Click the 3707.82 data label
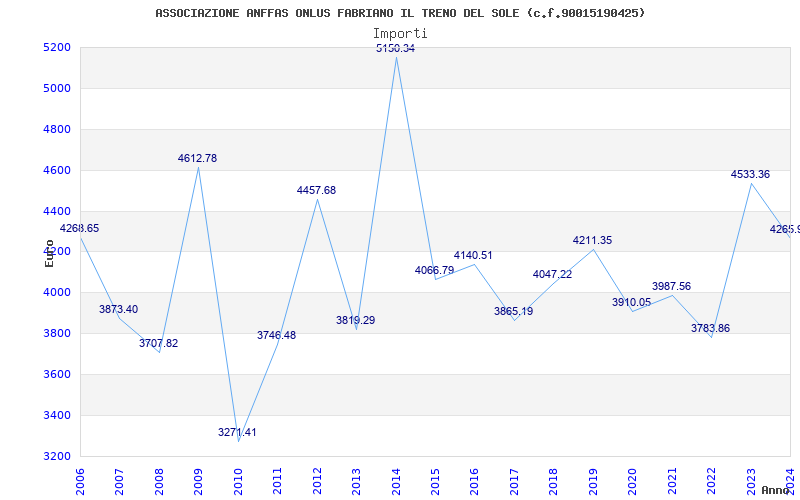The image size is (800, 500). pos(159,343)
